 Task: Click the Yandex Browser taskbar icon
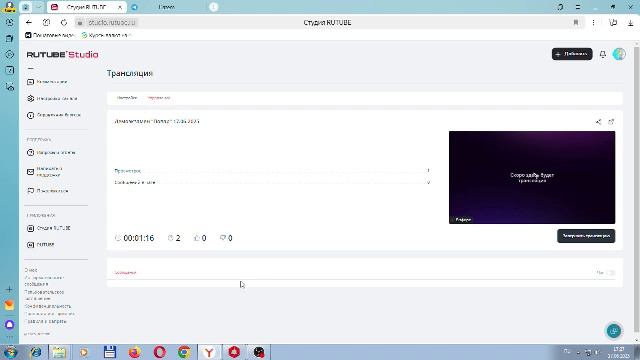click(x=209, y=352)
